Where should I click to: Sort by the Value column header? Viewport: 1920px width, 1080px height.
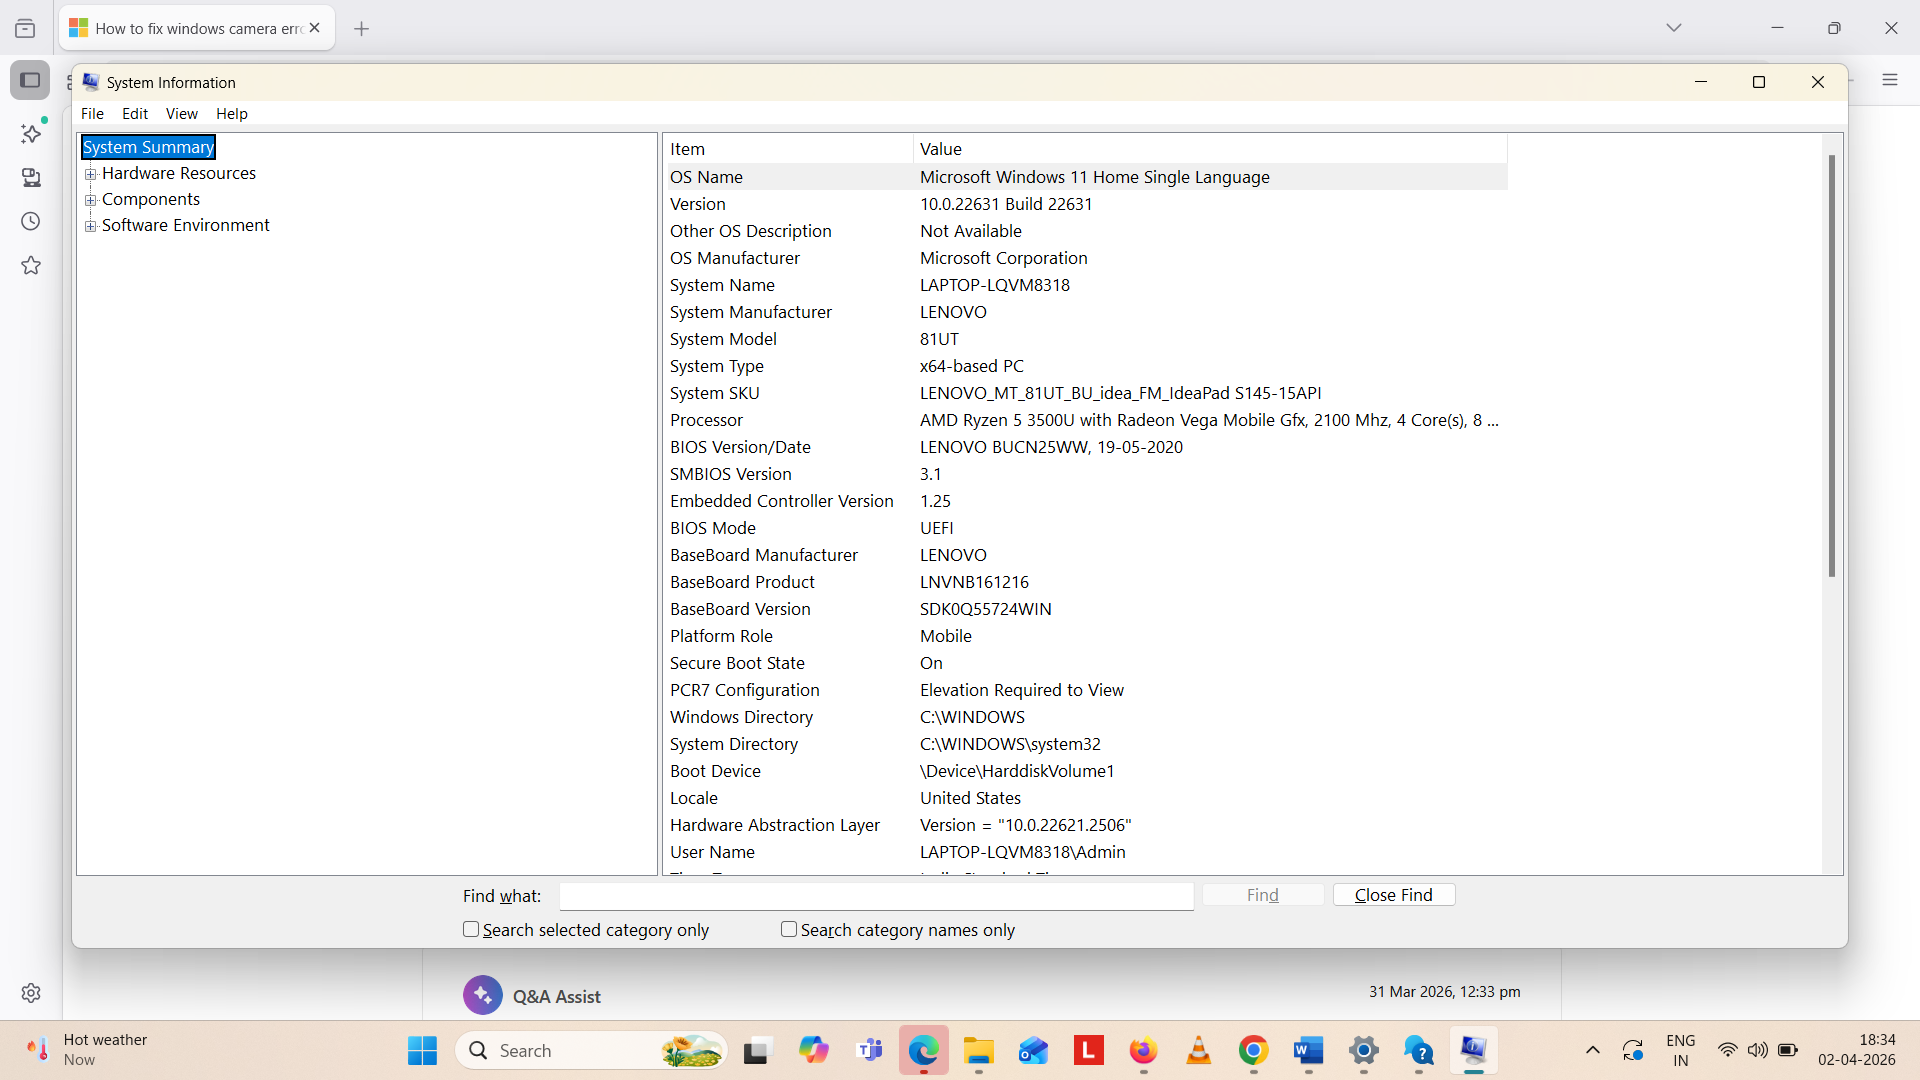tap(1210, 149)
